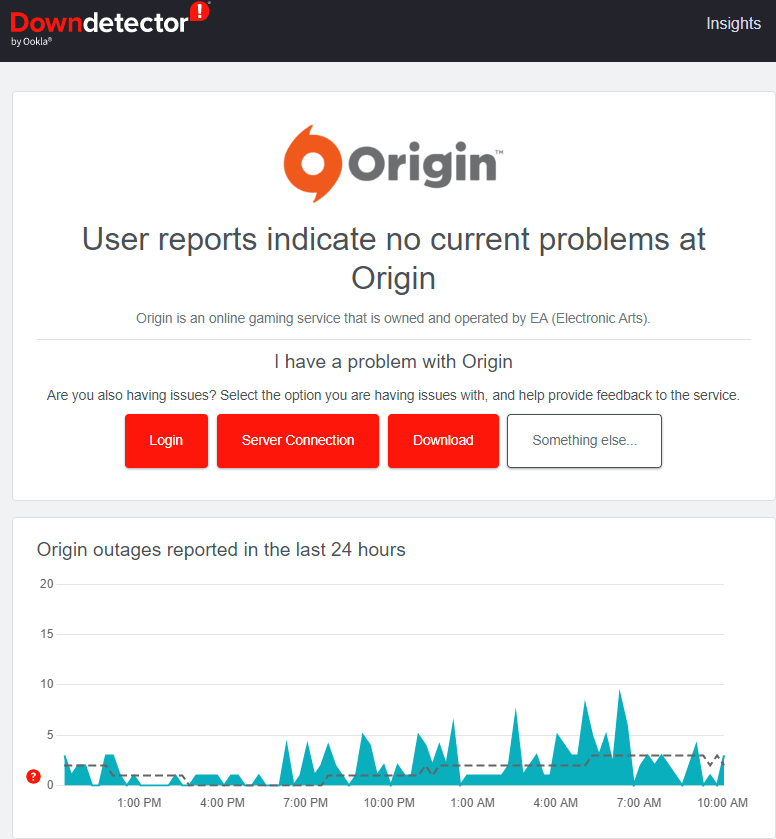
Task: Click the 10:00 PM axis label
Action: pos(389,803)
